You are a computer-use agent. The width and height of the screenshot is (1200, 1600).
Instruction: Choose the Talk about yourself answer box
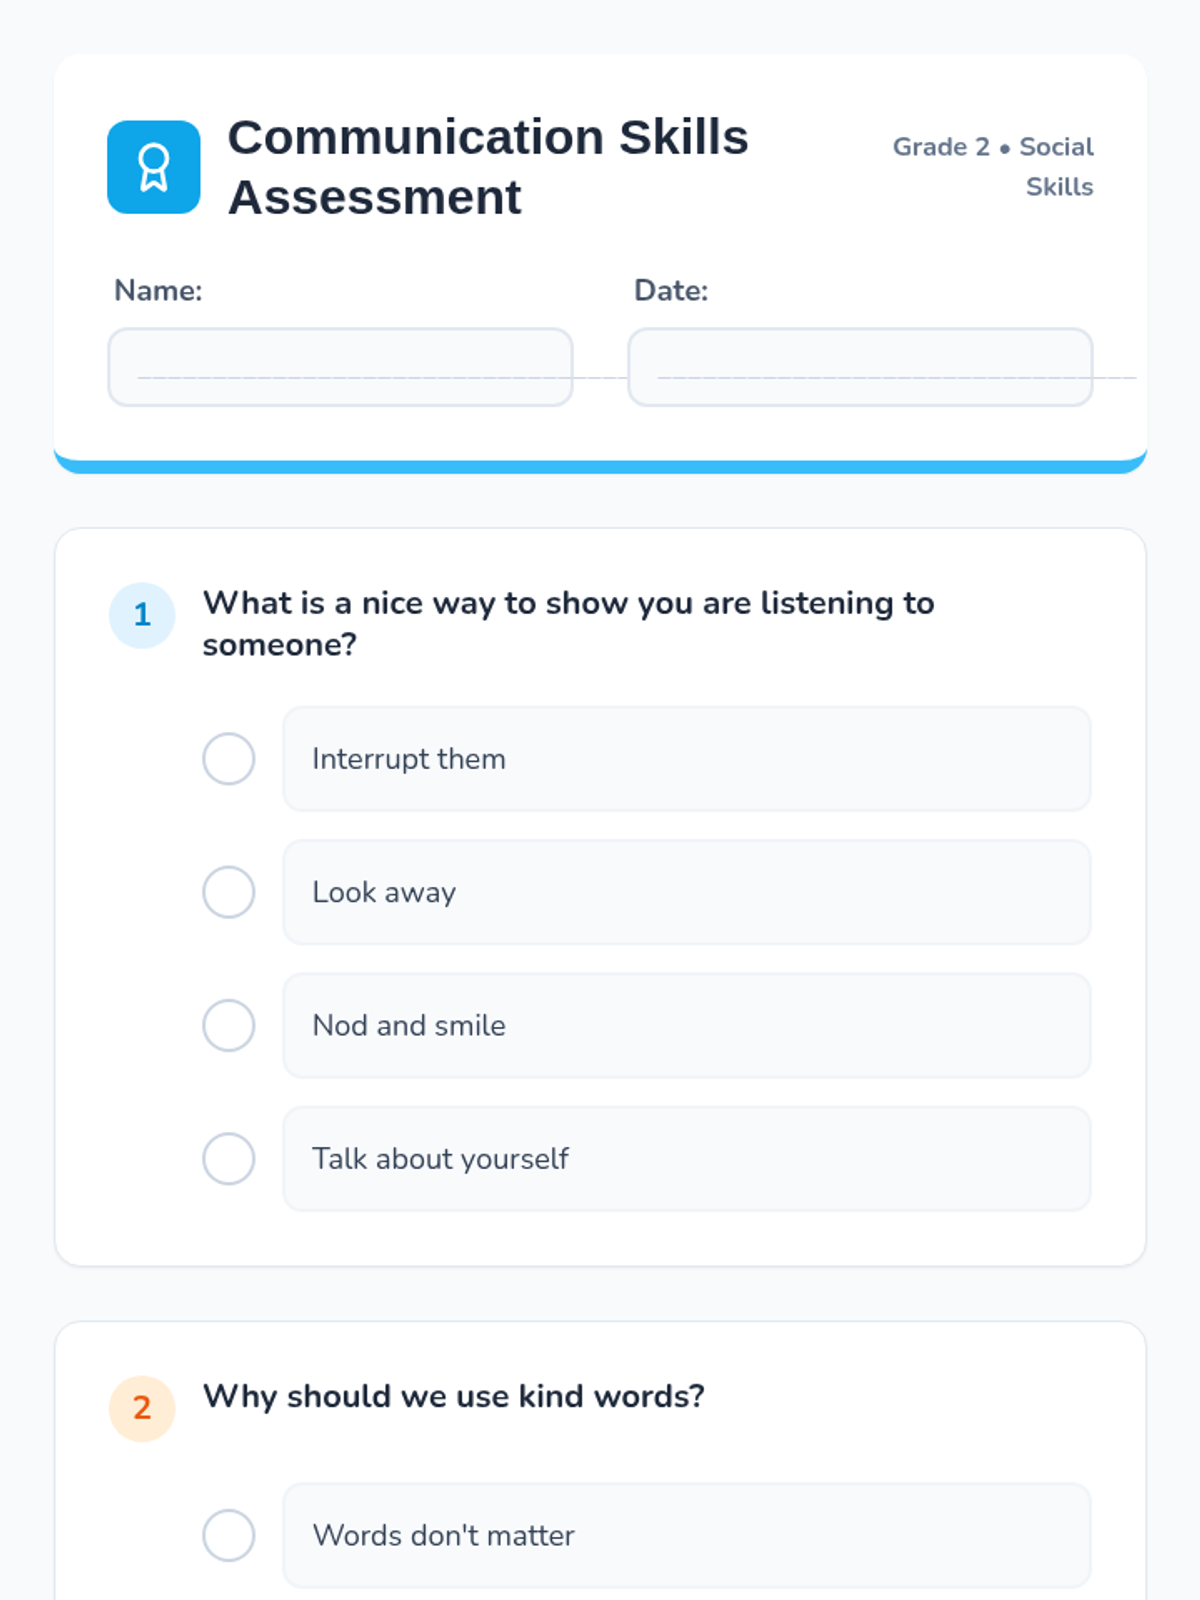point(687,1158)
